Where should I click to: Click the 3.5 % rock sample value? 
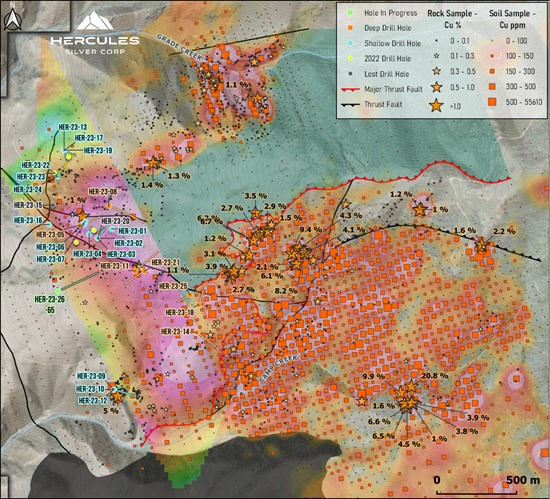(x=256, y=196)
